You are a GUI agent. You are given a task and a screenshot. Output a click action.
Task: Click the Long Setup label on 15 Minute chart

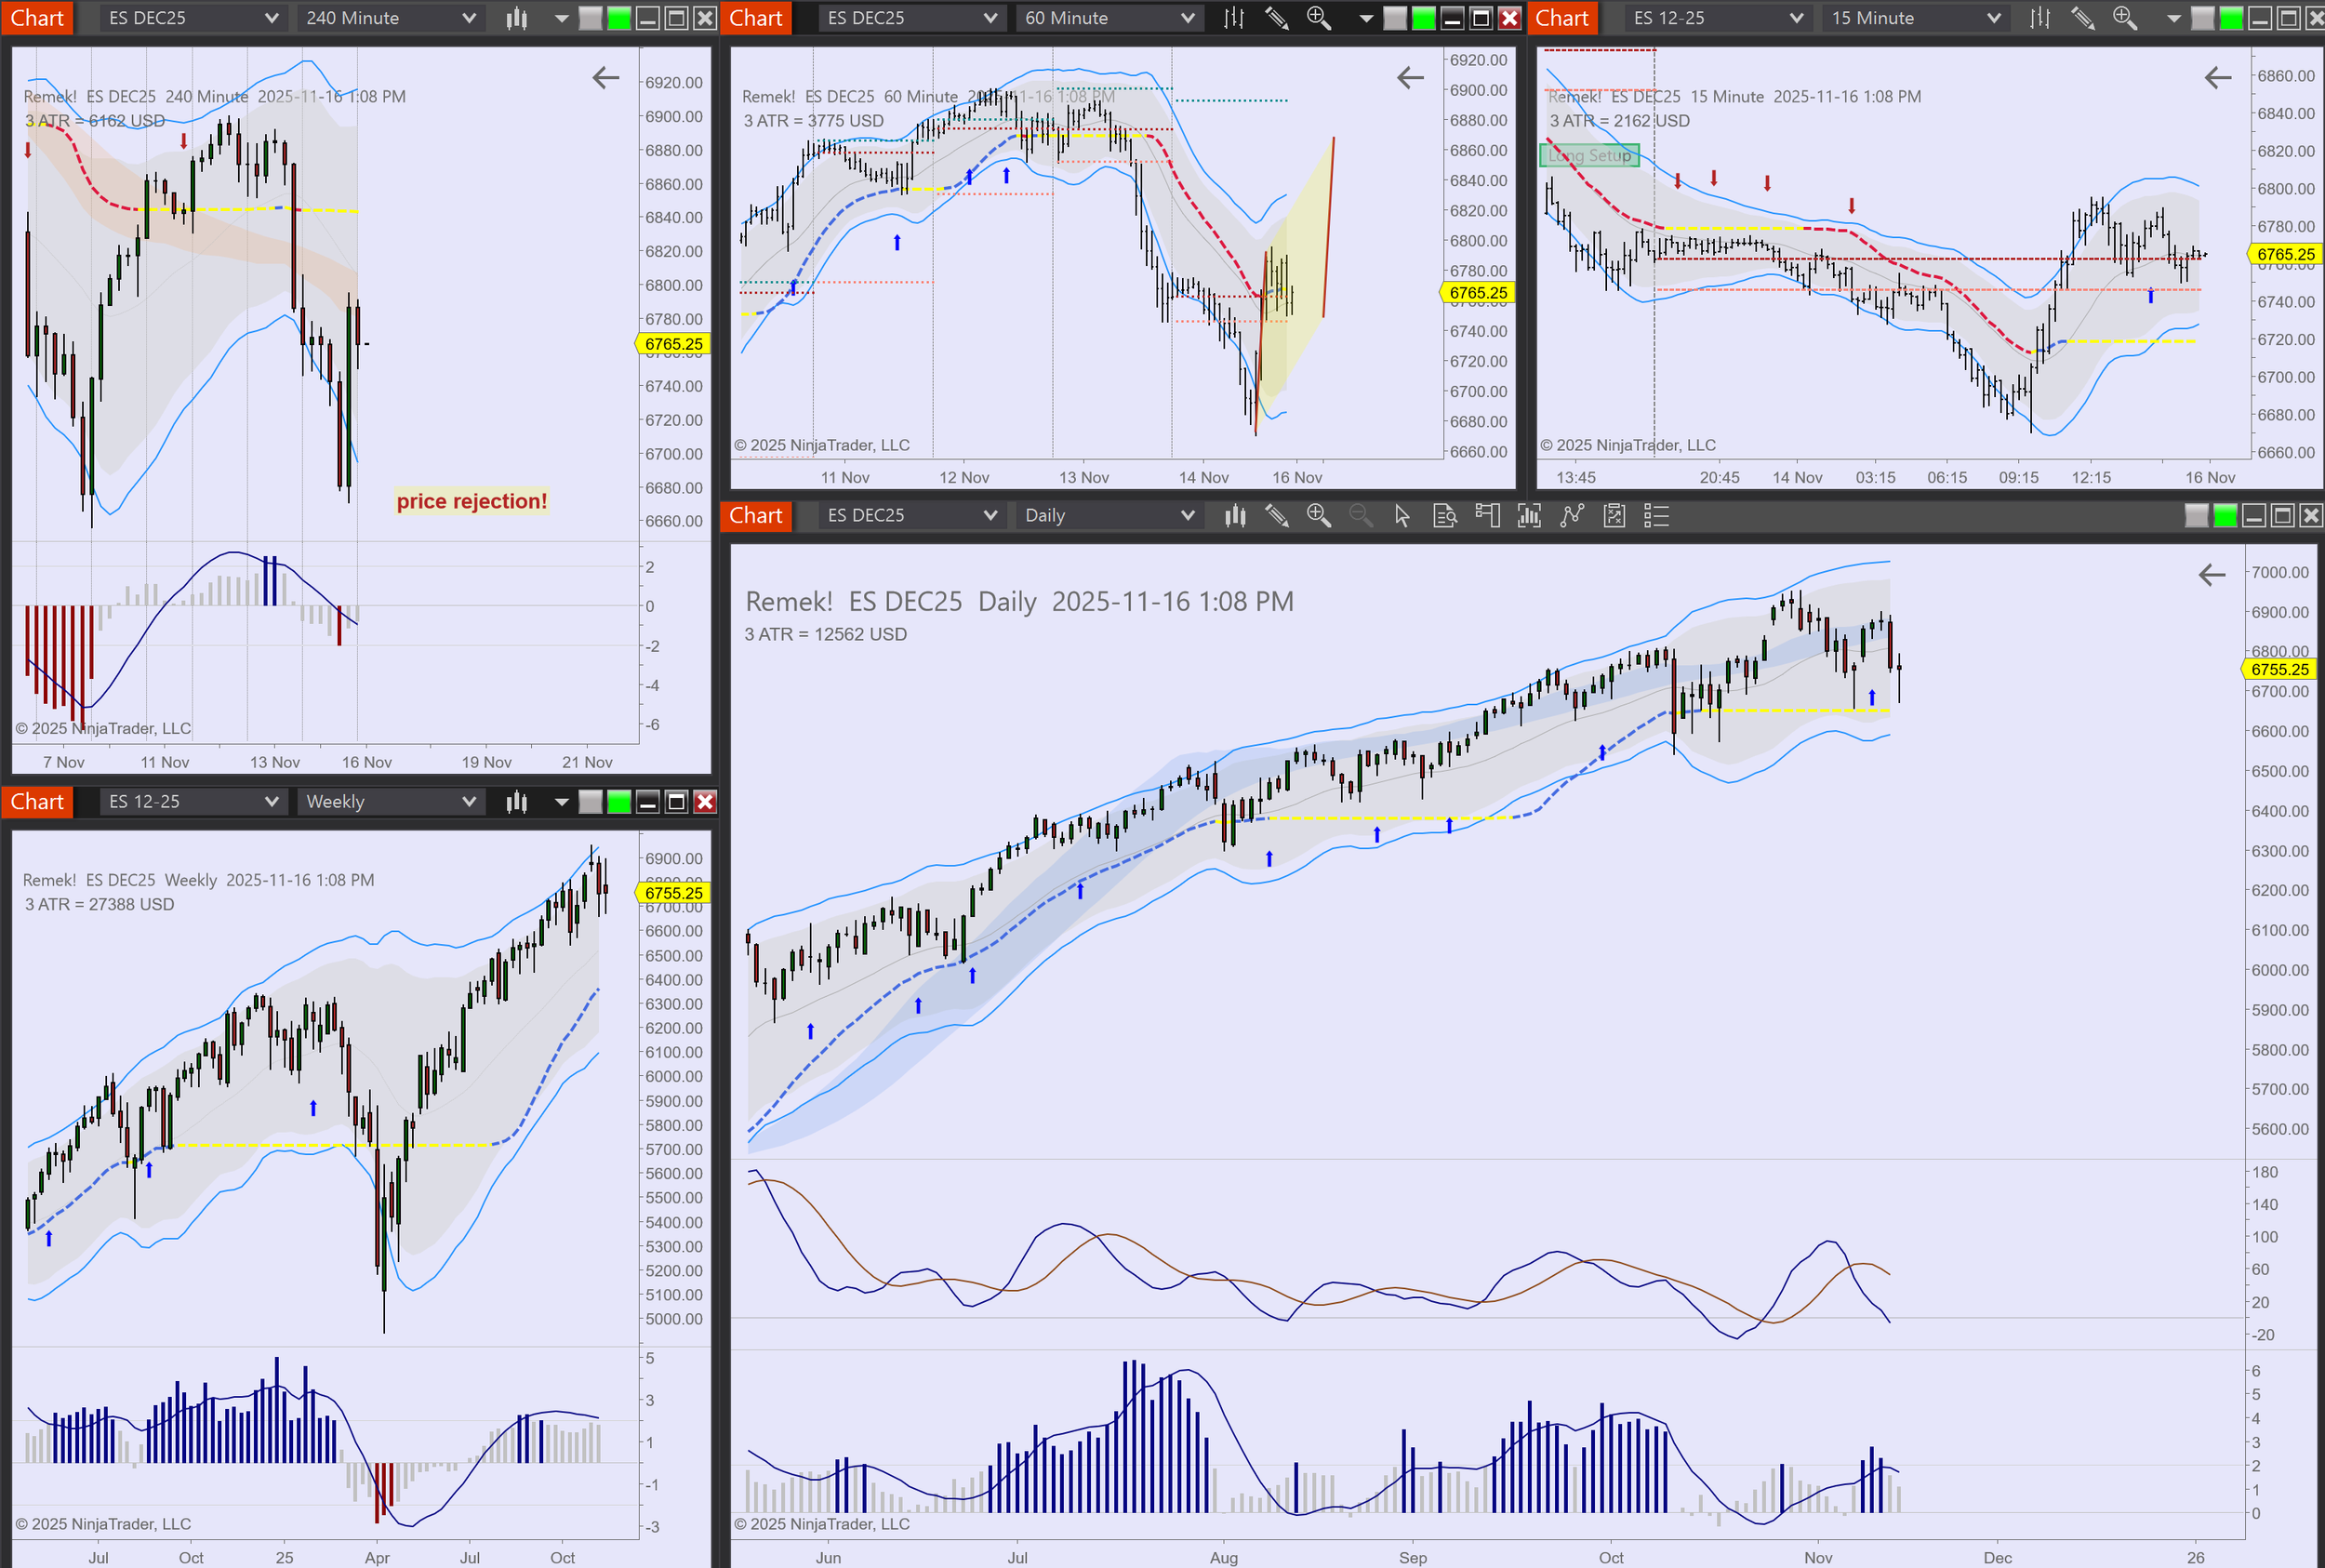[1589, 156]
